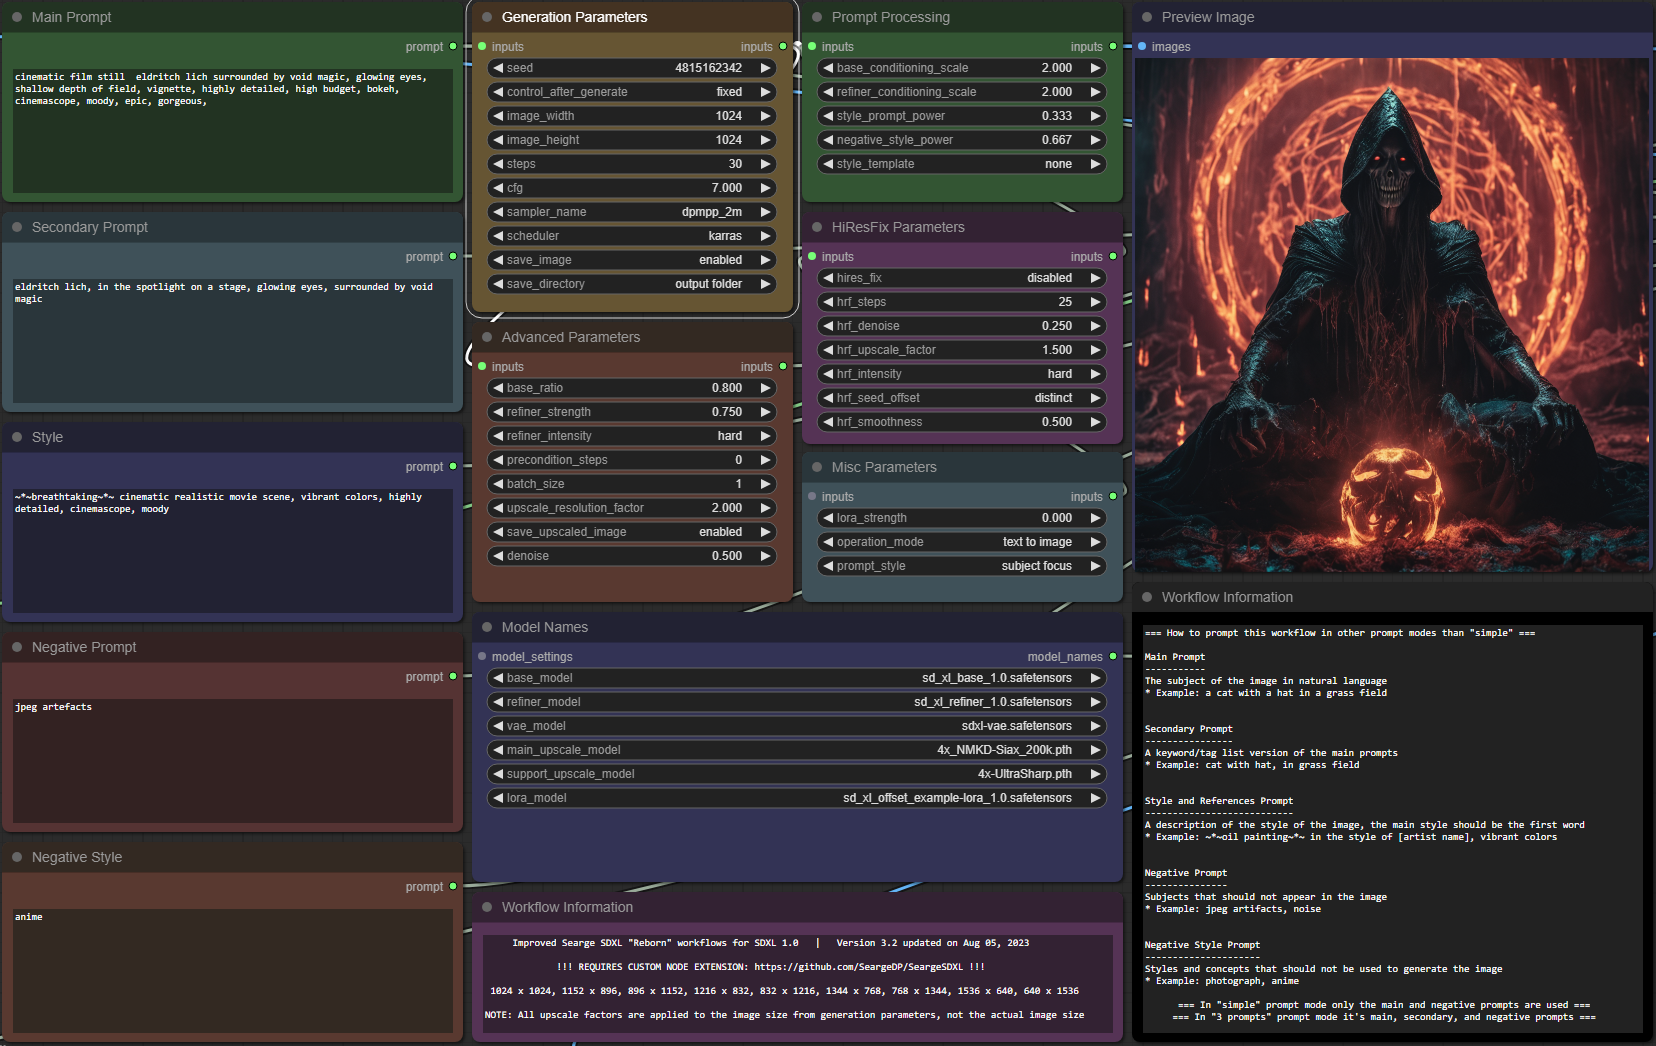Collapse the Prompt Processing node via its title dot

click(817, 17)
